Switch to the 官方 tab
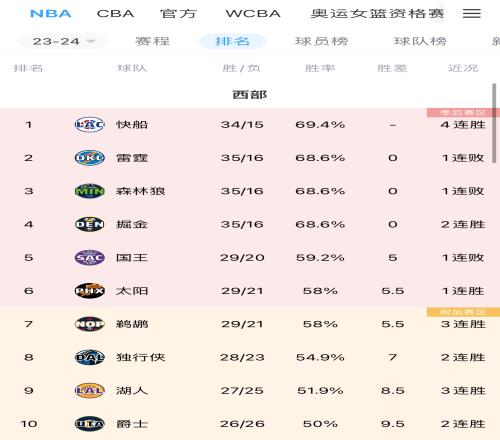 click(x=179, y=14)
